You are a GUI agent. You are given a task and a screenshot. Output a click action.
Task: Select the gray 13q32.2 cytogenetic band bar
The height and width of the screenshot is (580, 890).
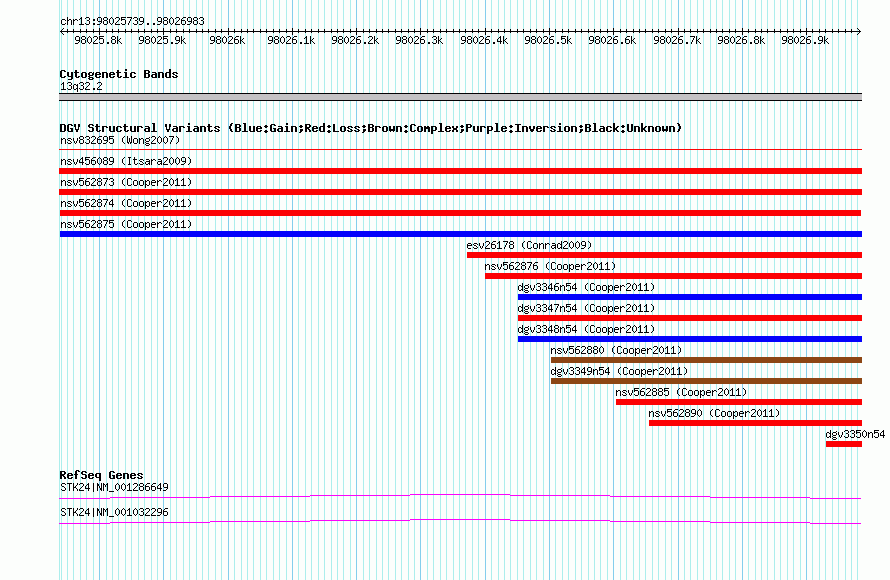point(460,97)
